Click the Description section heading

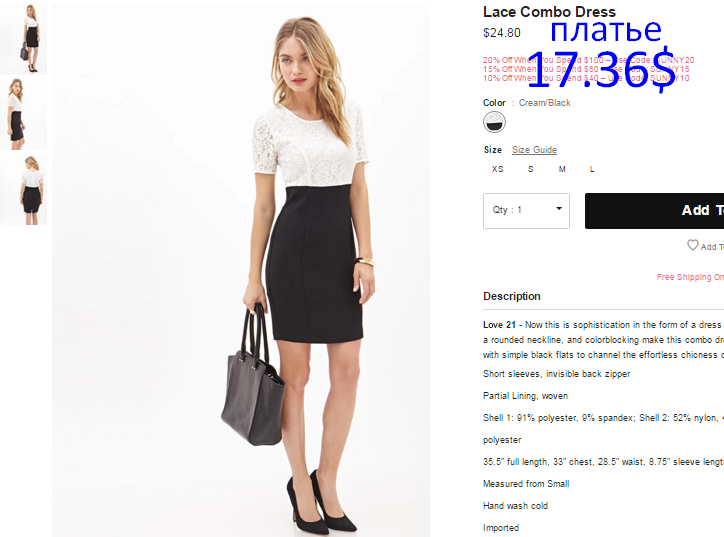[512, 296]
